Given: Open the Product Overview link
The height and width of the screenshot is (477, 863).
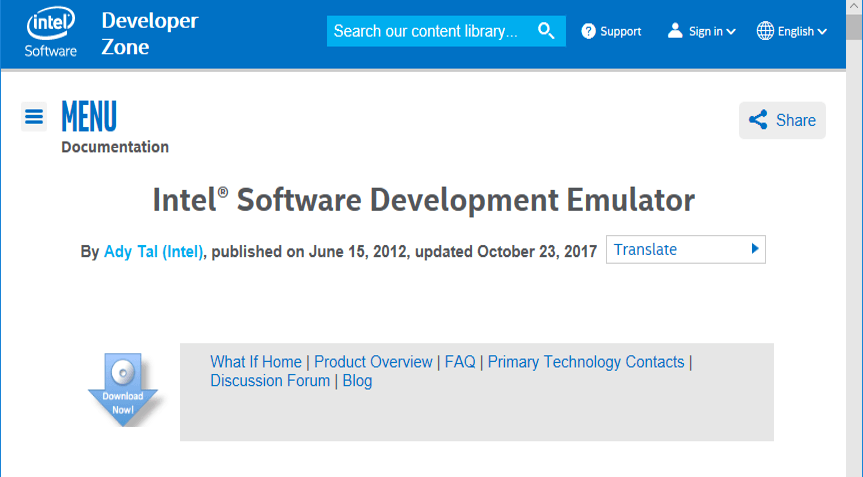Looking at the screenshot, I should pos(373,361).
